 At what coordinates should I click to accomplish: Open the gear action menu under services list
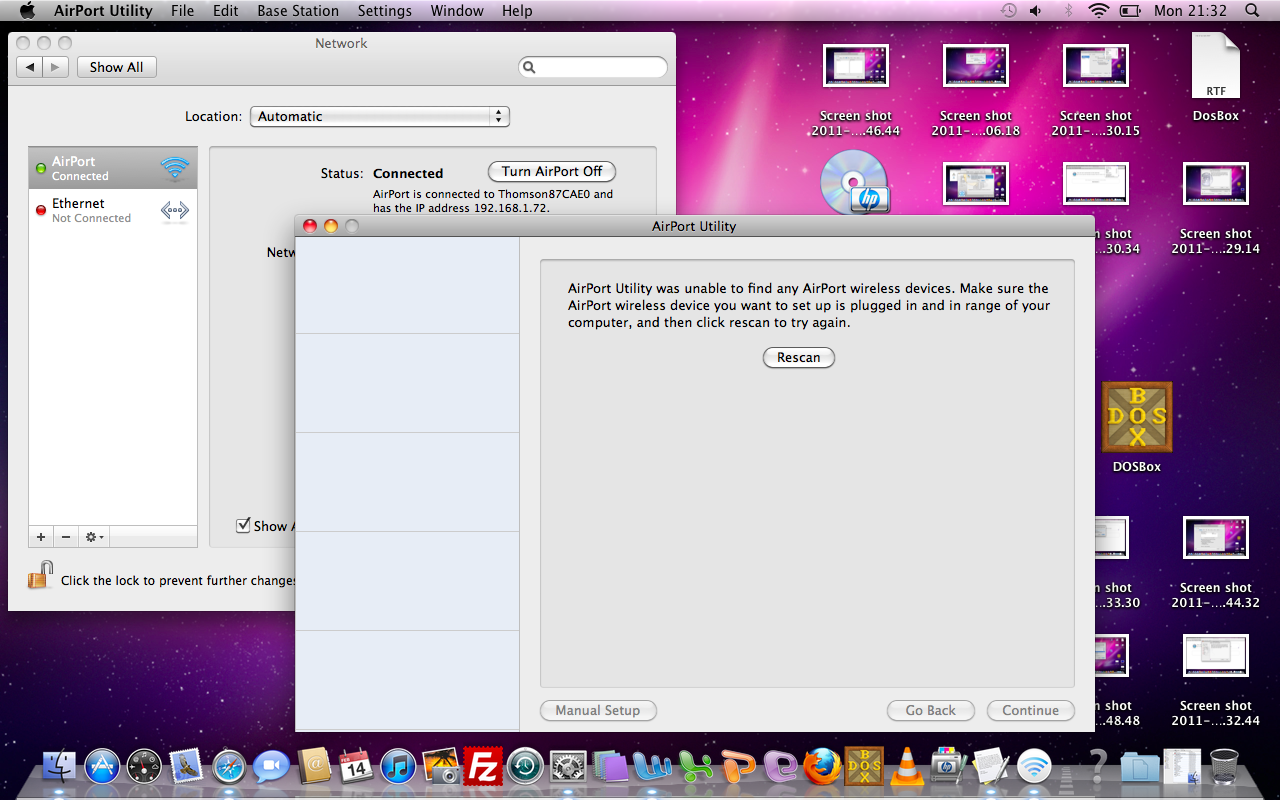(94, 537)
